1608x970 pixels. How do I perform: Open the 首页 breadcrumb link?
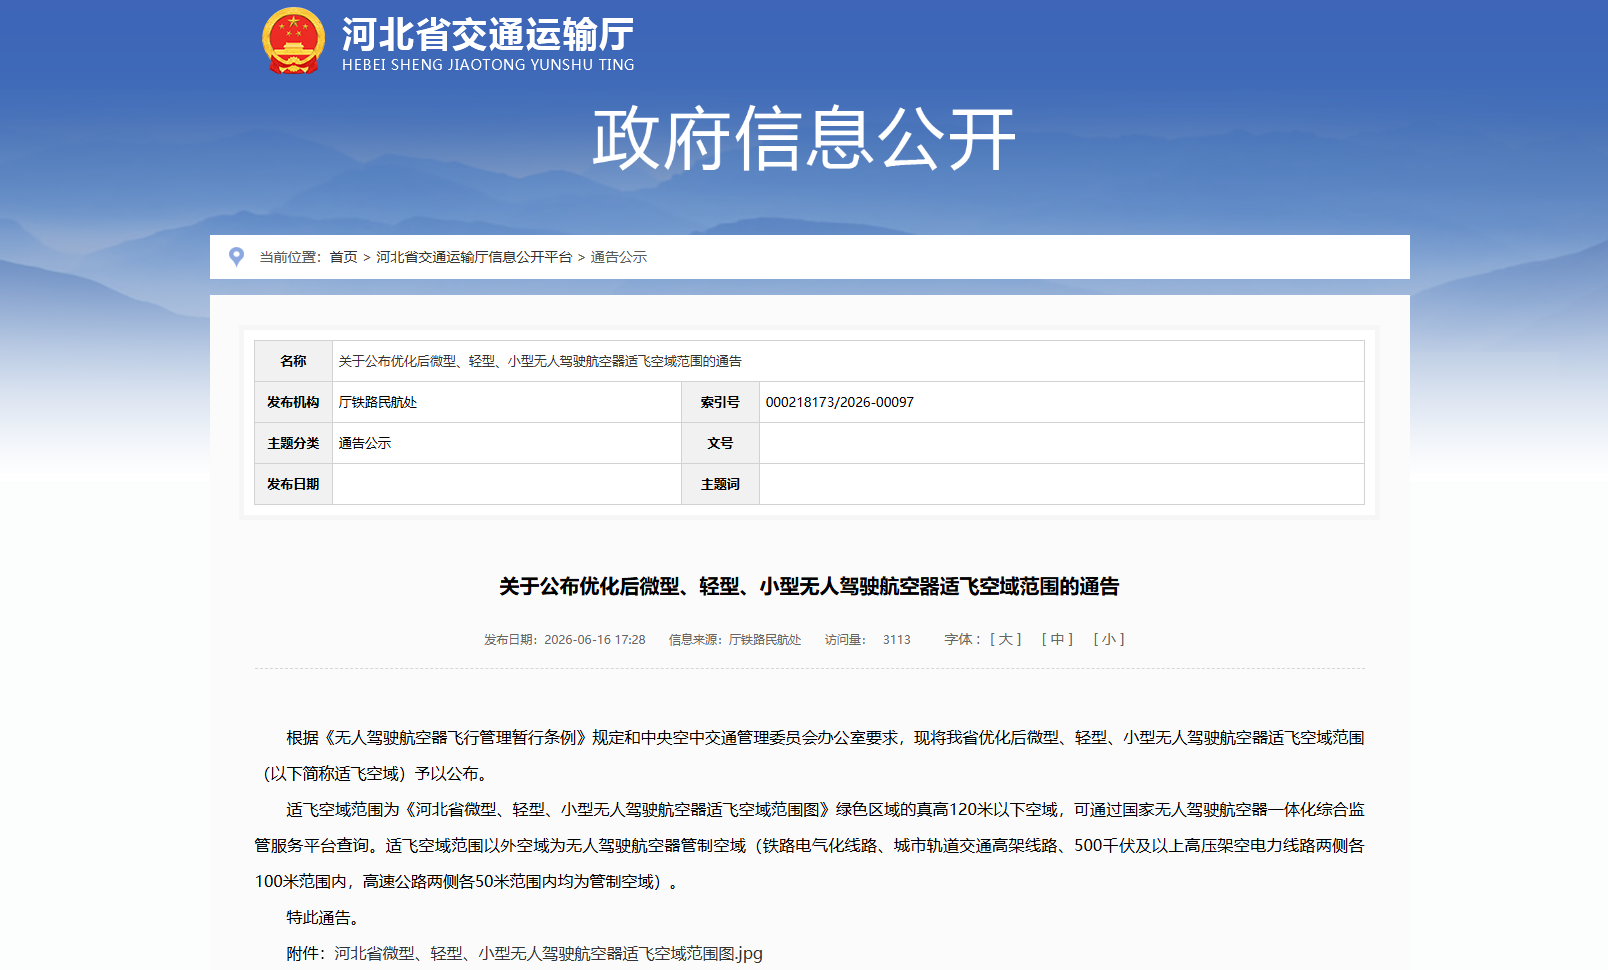click(343, 257)
